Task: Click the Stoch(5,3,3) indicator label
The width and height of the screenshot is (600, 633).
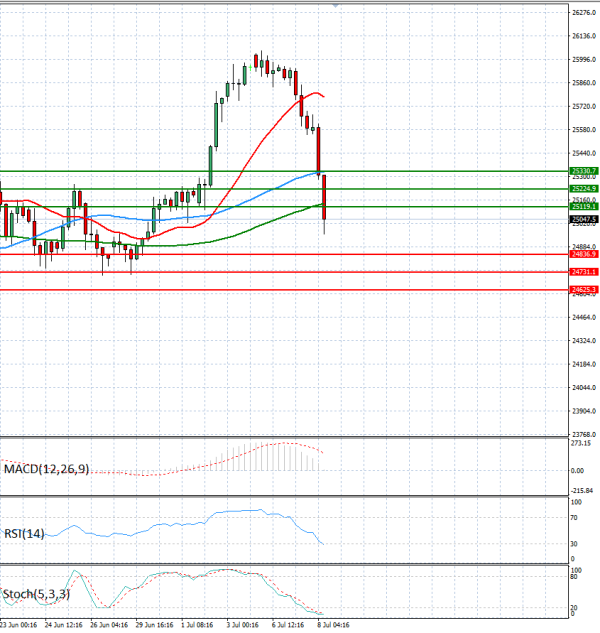Action: pyautogui.click(x=36, y=594)
